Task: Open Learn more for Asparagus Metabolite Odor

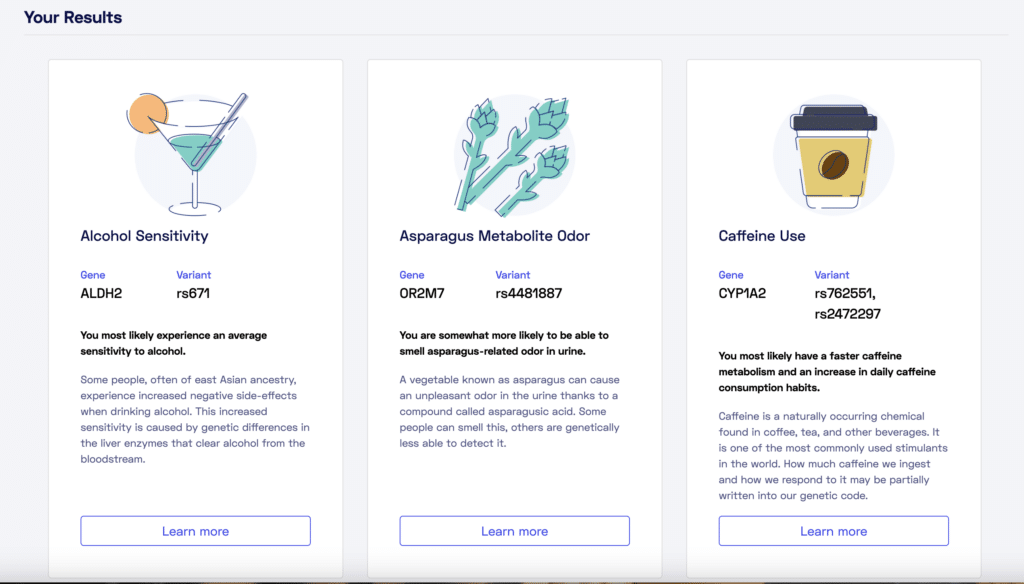Action: coord(514,531)
